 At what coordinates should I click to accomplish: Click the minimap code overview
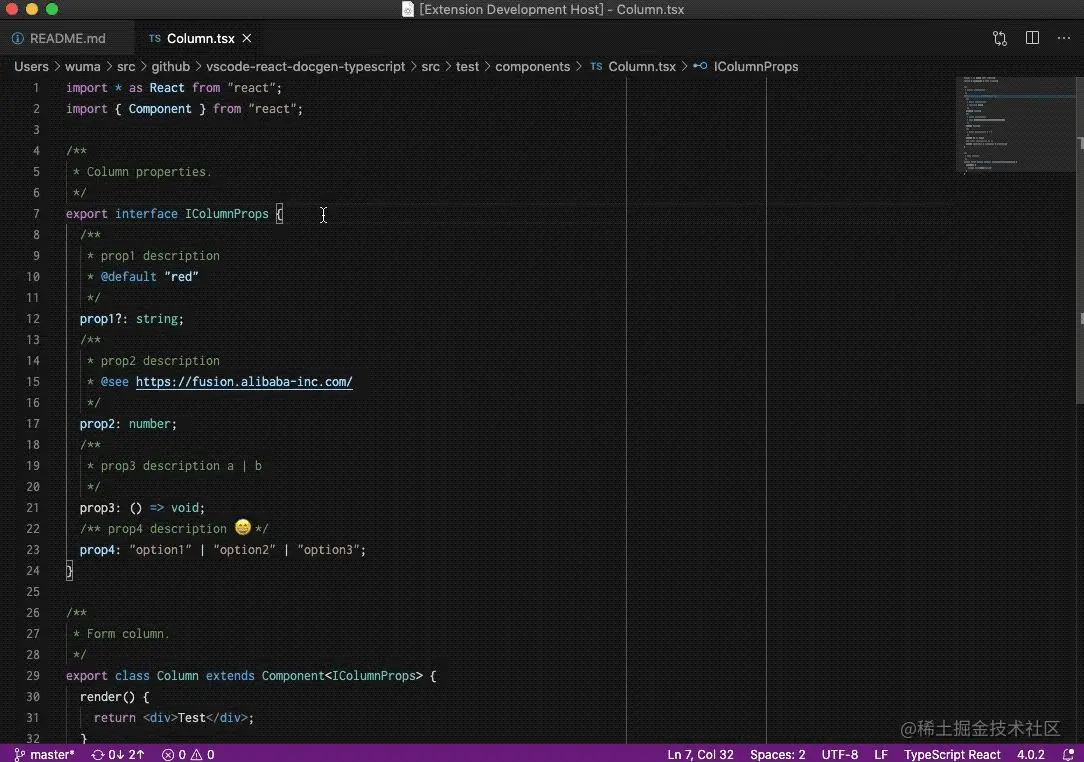(x=1016, y=124)
